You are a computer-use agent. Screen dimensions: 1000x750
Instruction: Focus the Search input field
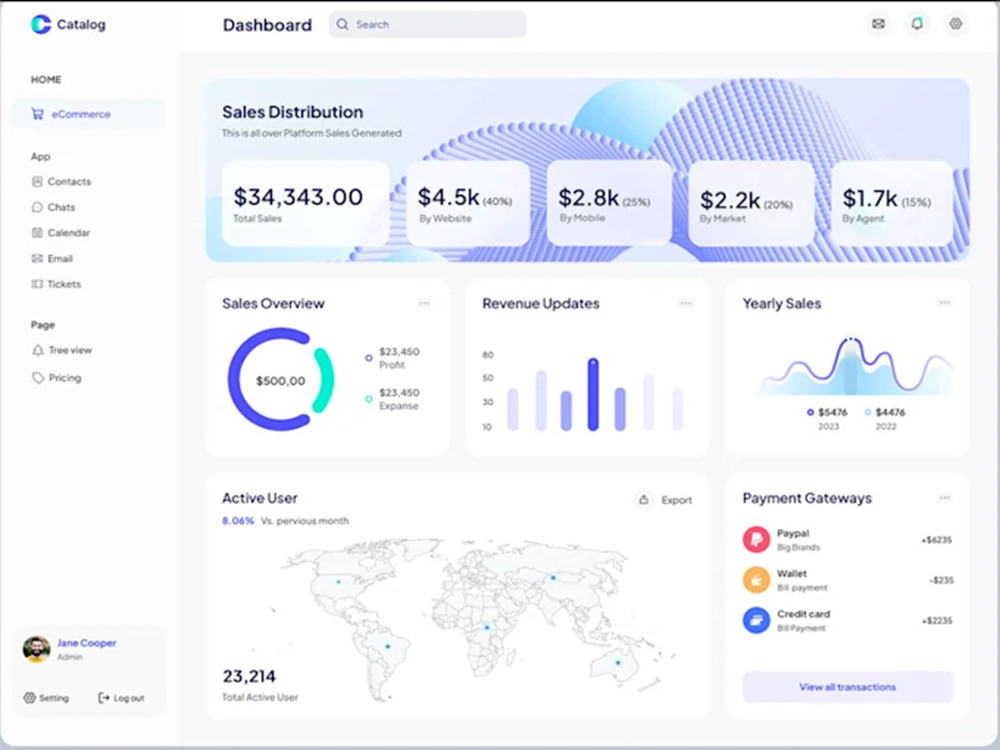[428, 24]
